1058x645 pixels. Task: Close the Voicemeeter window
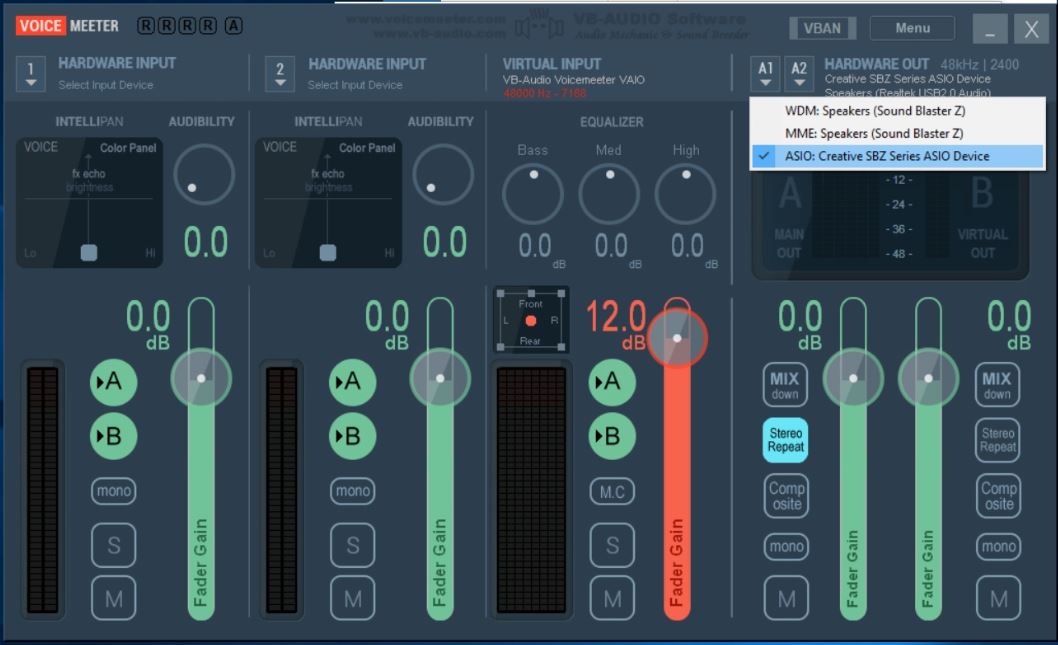click(x=1031, y=29)
